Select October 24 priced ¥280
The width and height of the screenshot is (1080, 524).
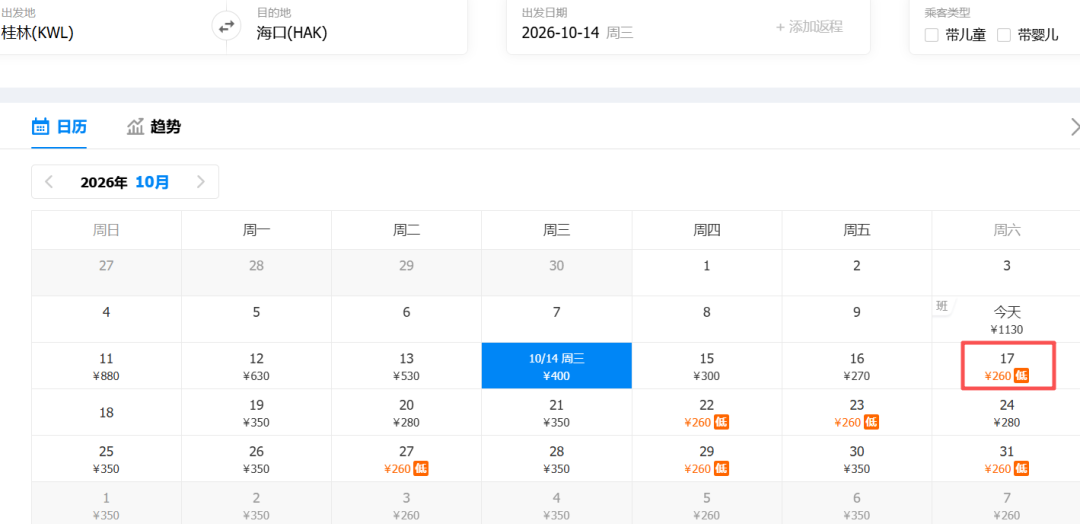tap(1006, 412)
